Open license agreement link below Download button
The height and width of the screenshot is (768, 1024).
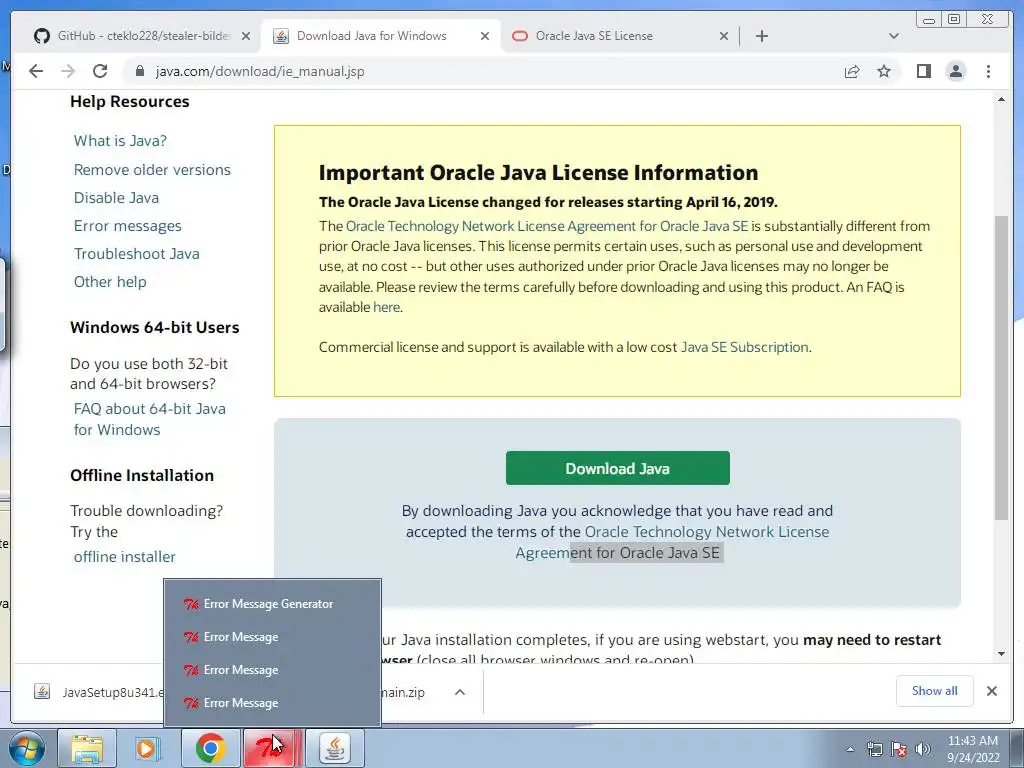[x=673, y=542]
